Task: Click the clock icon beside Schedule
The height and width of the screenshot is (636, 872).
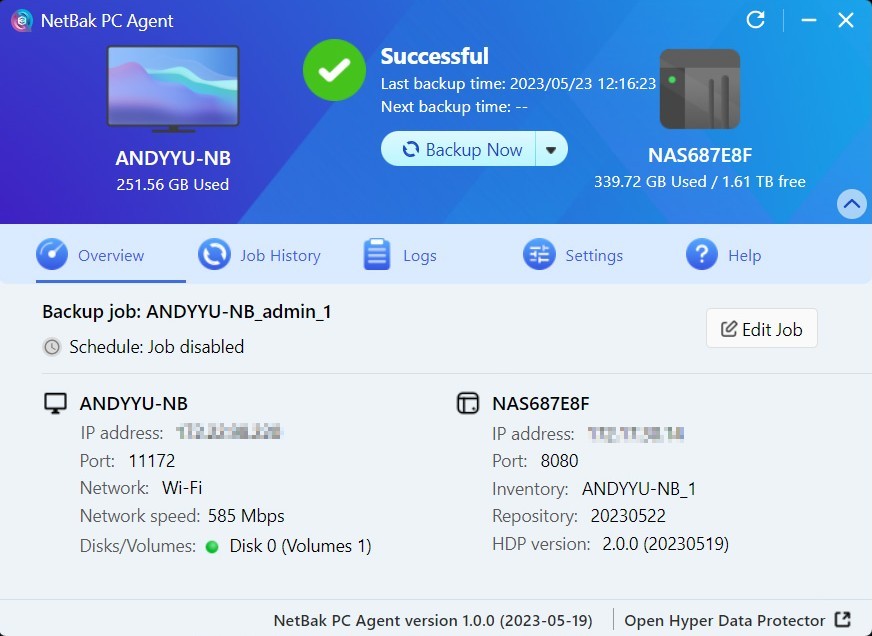Action: pos(52,347)
